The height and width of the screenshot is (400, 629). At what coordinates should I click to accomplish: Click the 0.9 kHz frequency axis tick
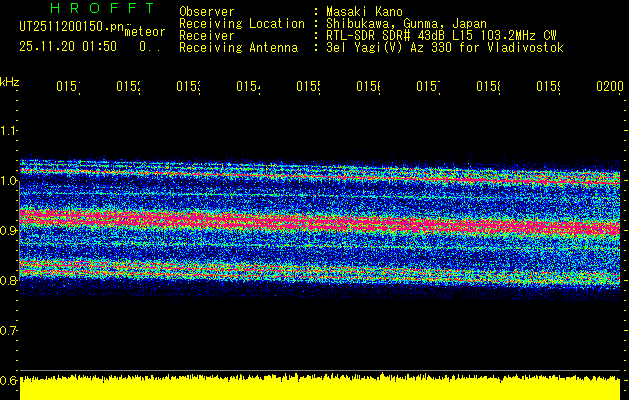tap(9, 231)
